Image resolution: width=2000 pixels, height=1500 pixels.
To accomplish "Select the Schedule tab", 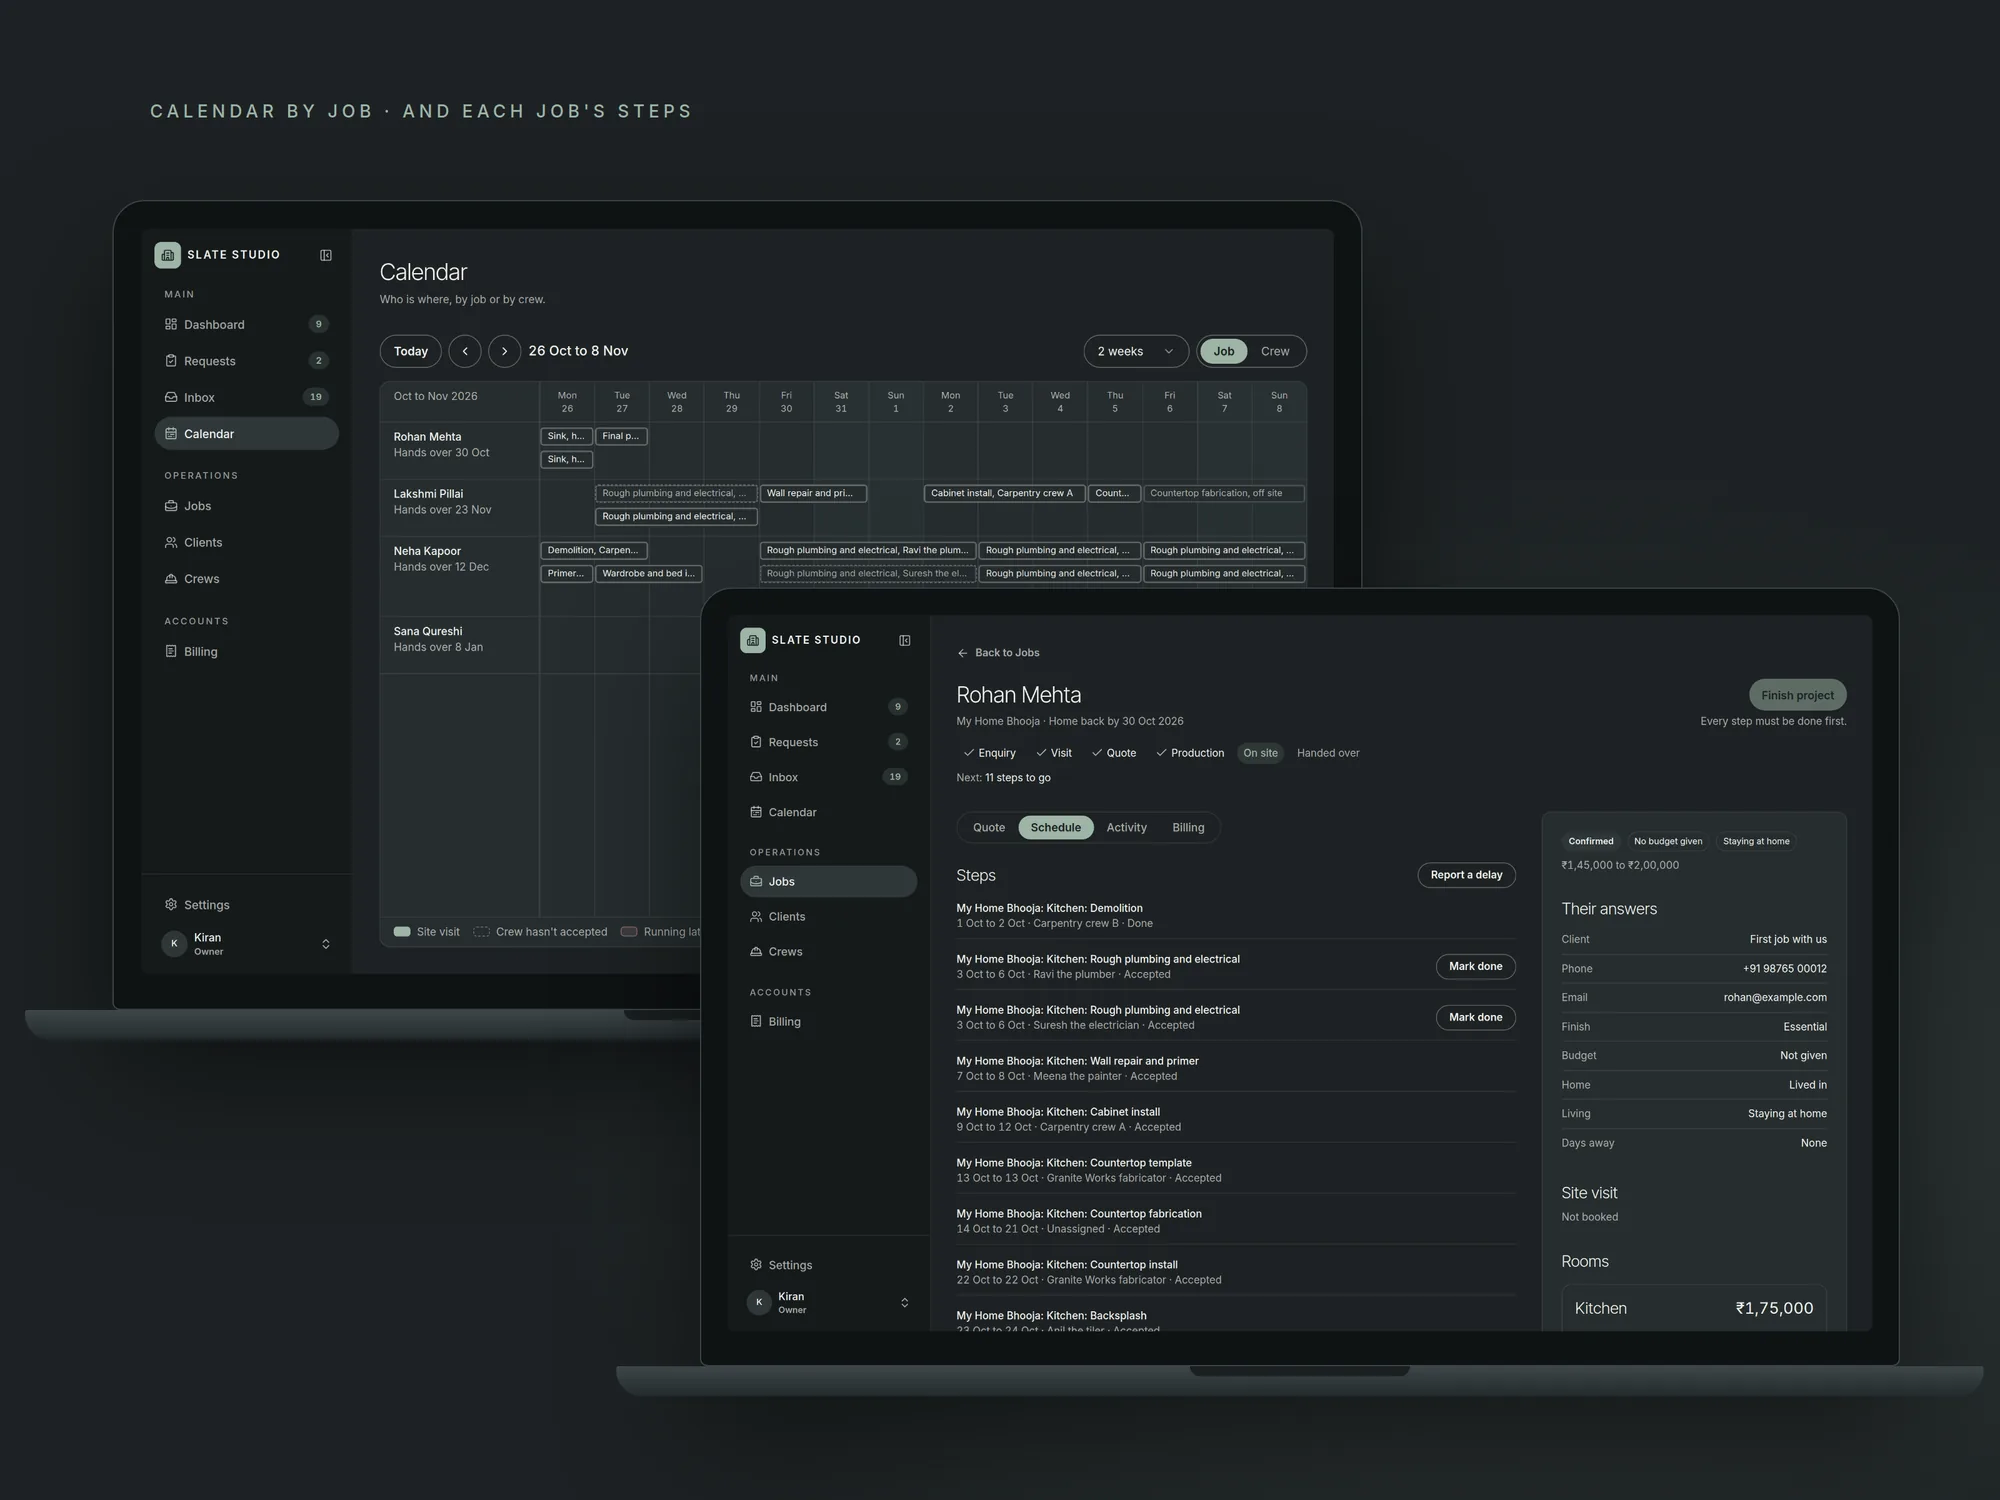I will tap(1056, 828).
